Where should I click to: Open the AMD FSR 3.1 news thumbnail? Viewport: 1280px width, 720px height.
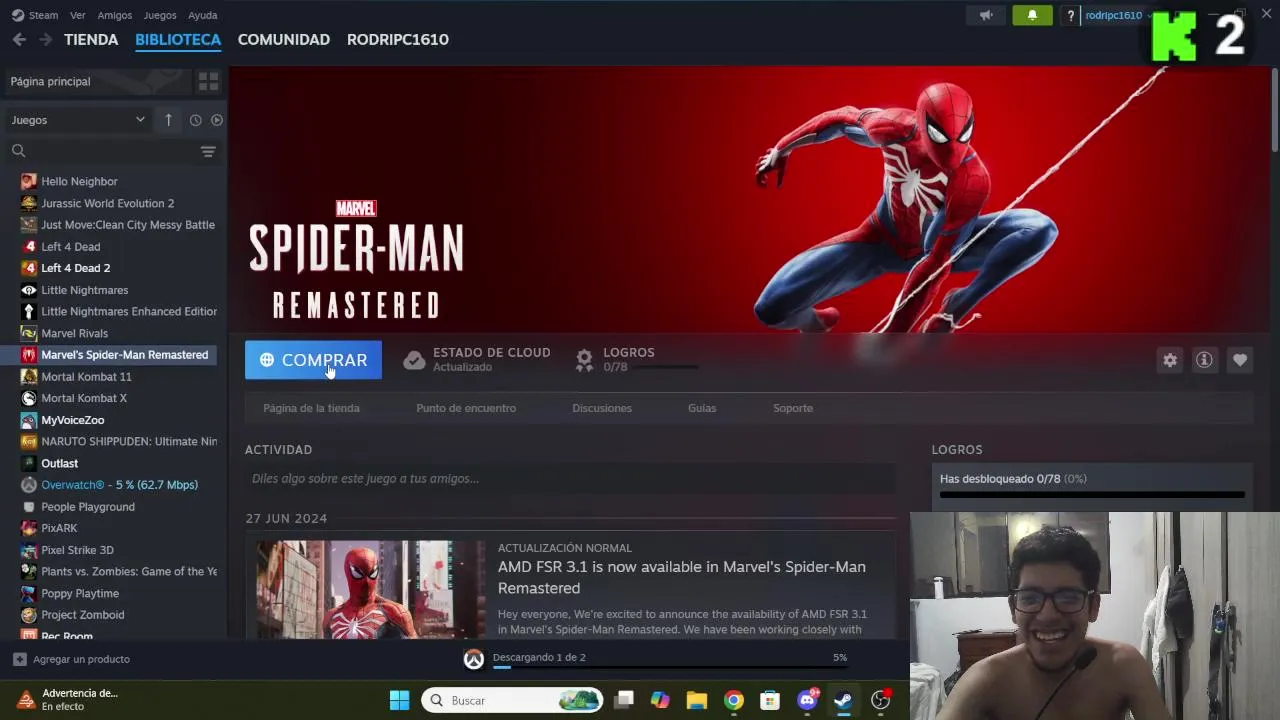pos(370,589)
